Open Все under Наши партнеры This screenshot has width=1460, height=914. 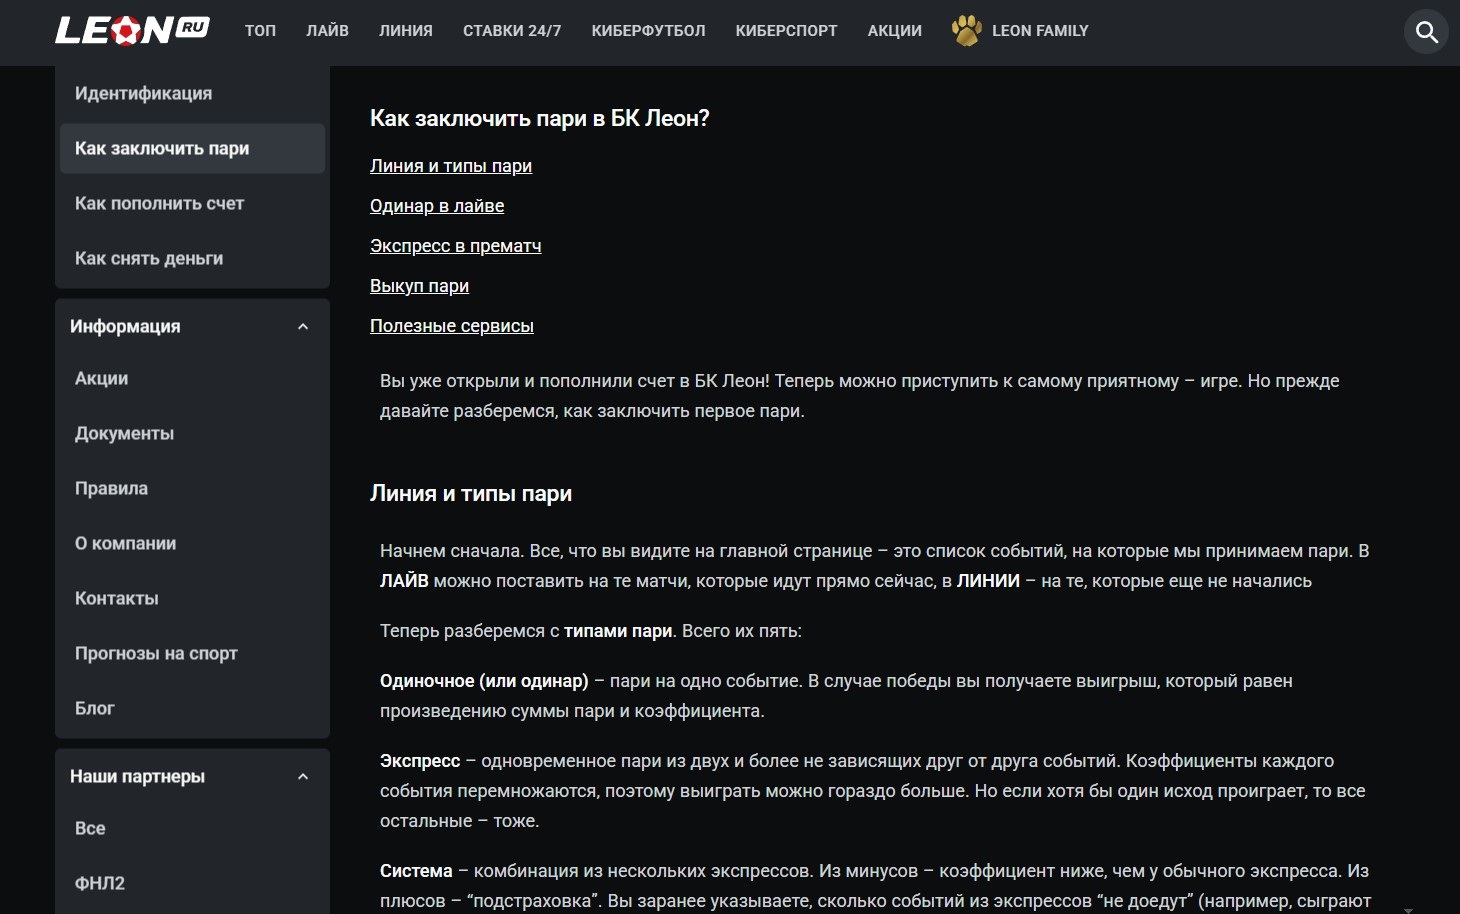[x=192, y=828]
